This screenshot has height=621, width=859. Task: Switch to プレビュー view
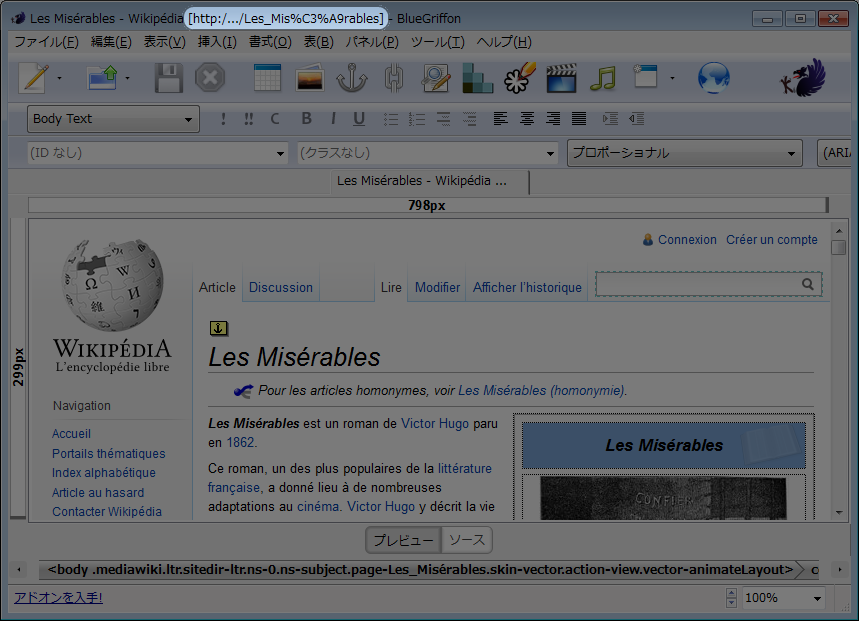pyautogui.click(x=404, y=540)
